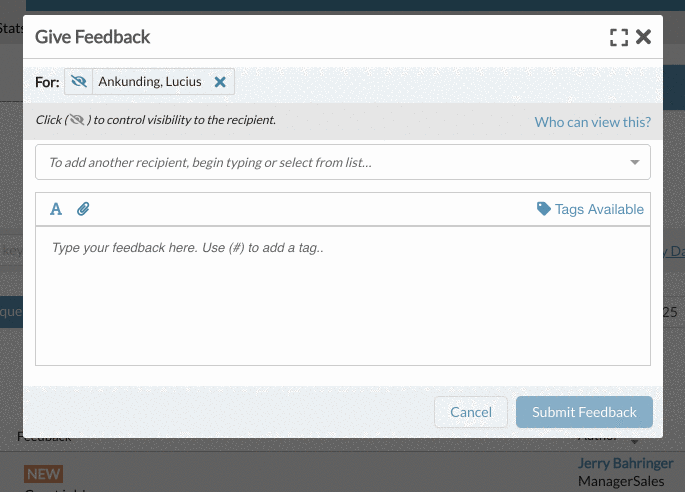This screenshot has width=685, height=492.
Task: Click the NEW badge on feedback entry
Action: [x=43, y=474]
